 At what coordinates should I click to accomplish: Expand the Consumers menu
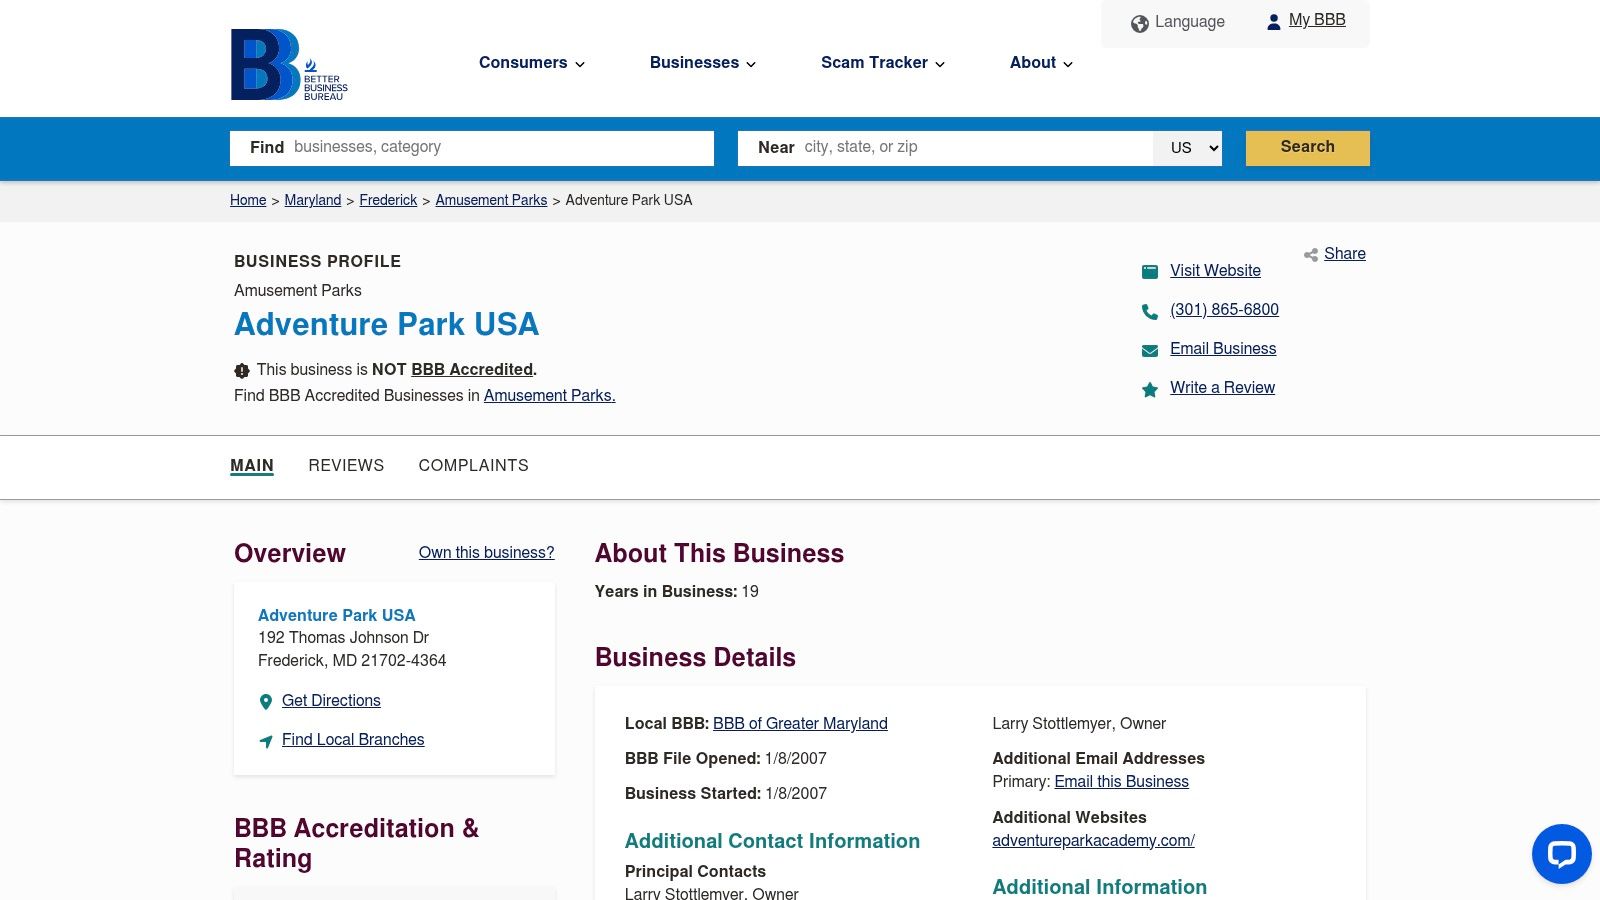pos(532,63)
